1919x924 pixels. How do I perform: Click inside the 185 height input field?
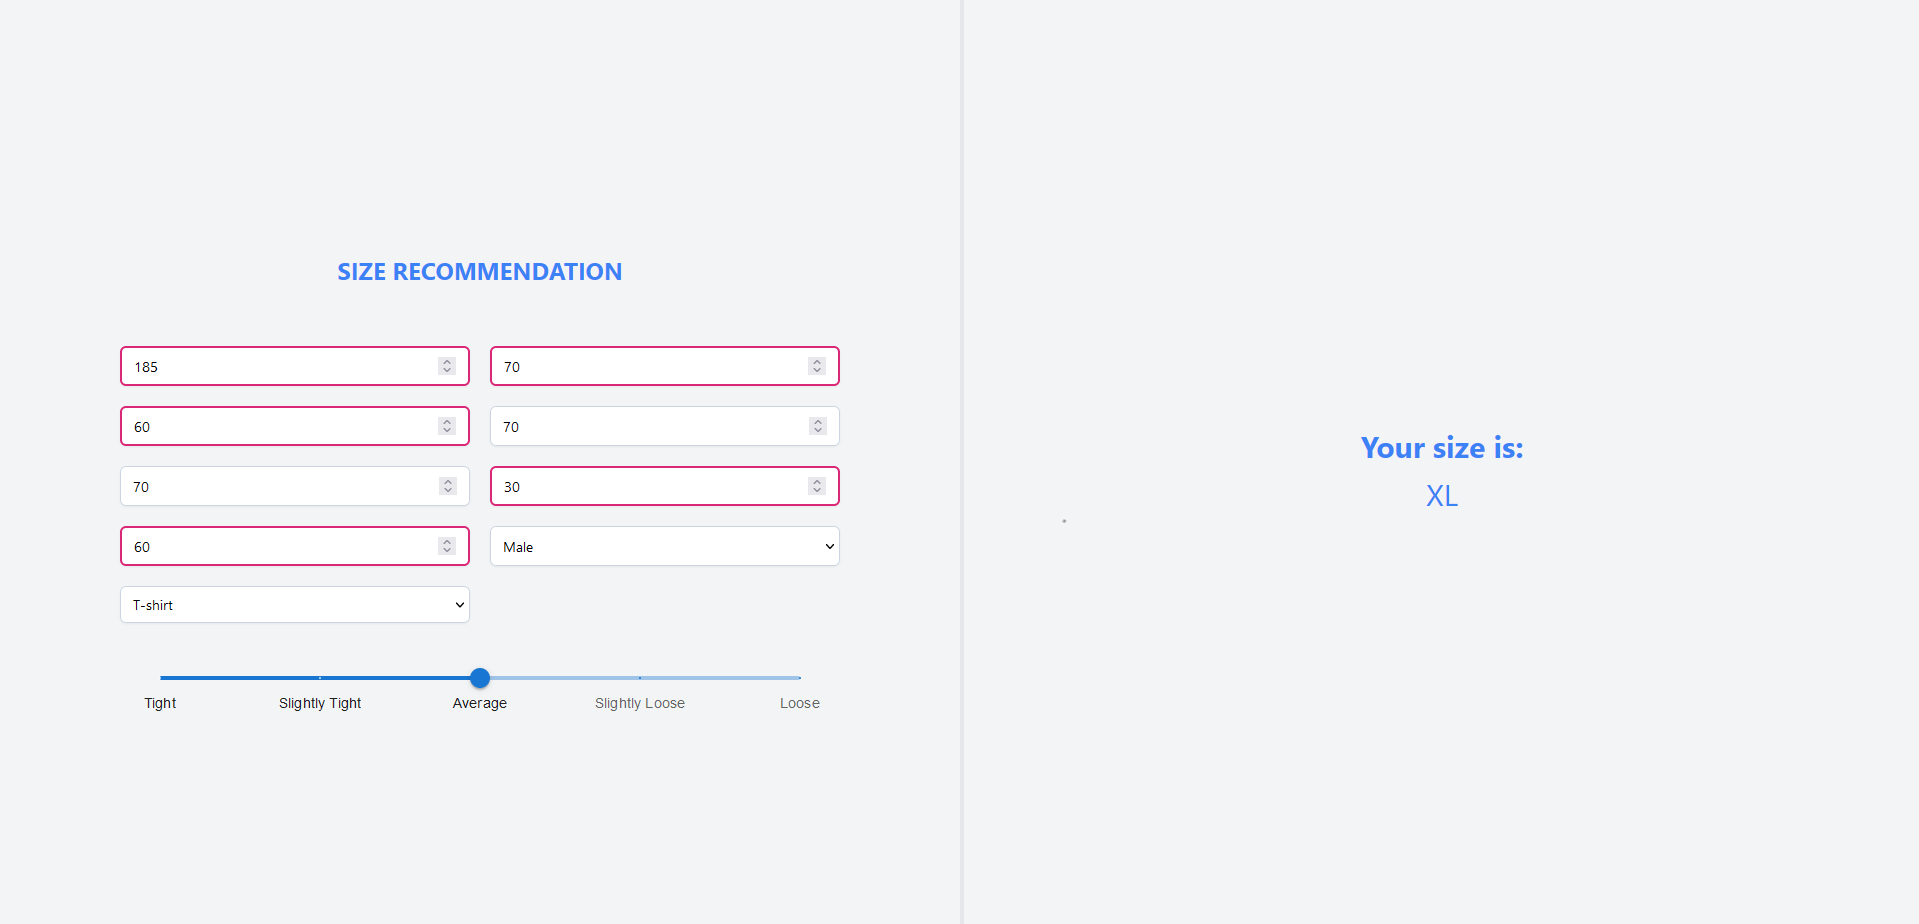click(280, 366)
